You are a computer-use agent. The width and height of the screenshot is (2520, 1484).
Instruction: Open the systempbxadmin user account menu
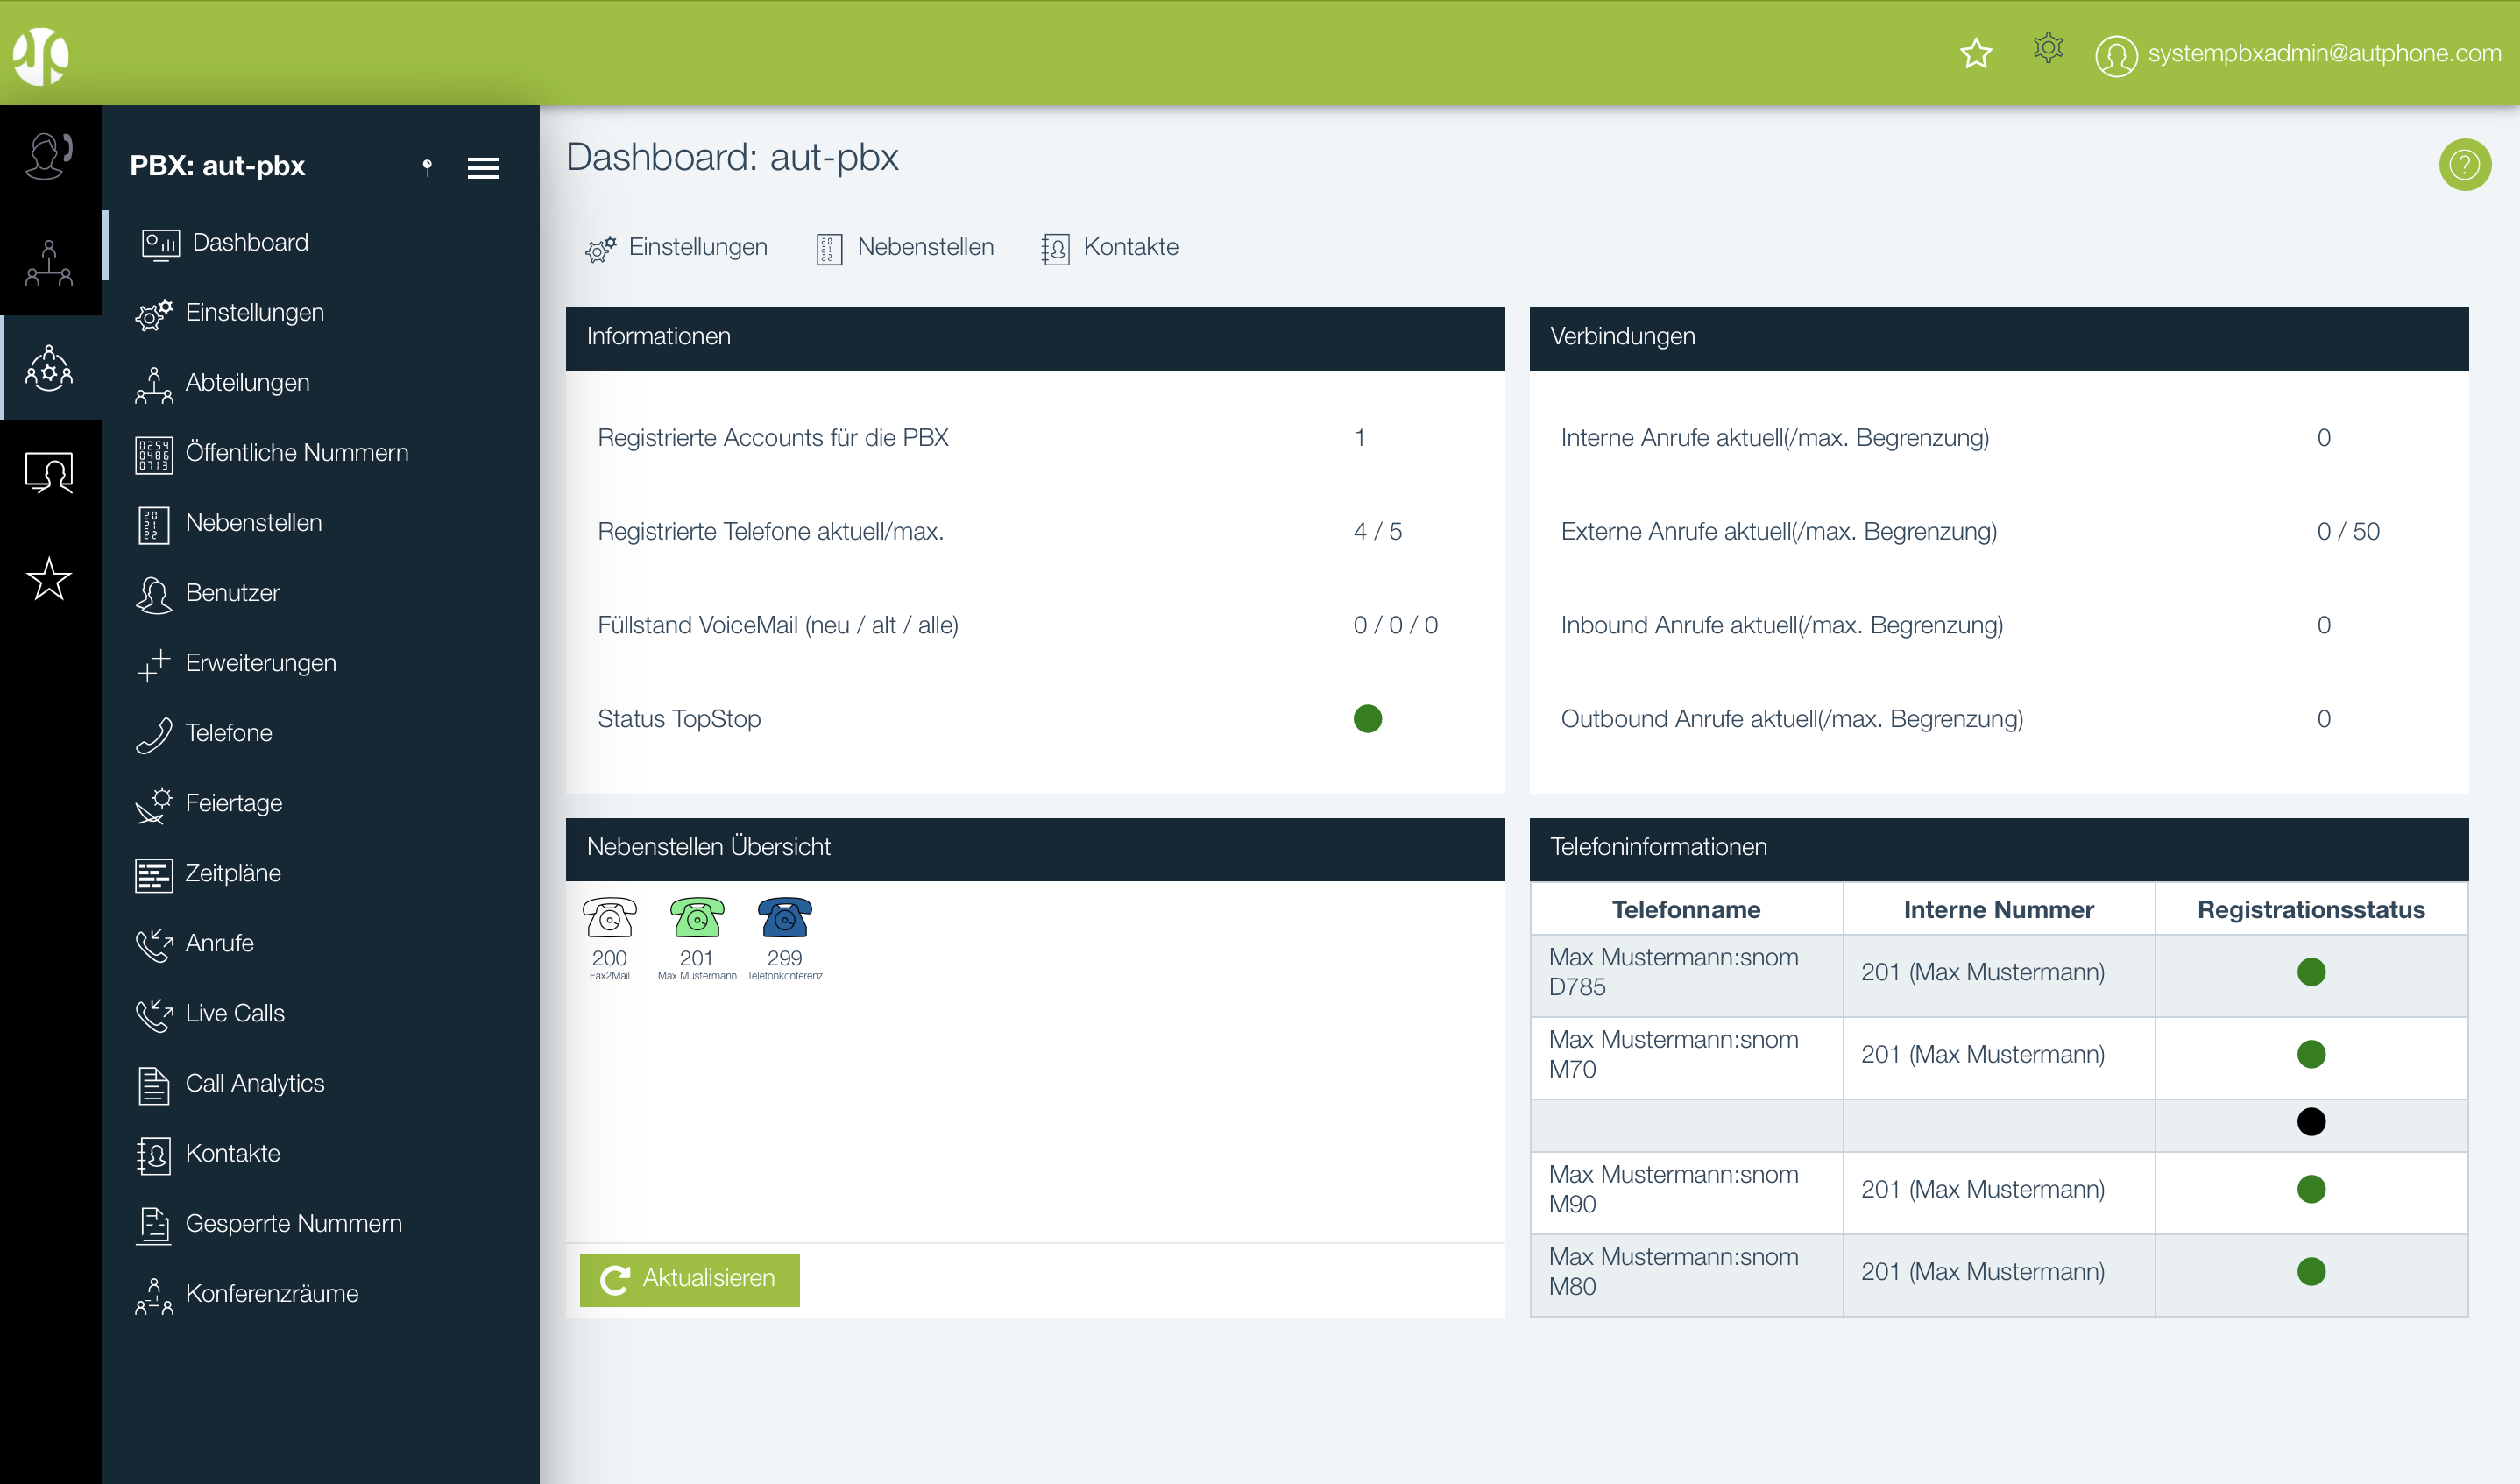point(2297,54)
